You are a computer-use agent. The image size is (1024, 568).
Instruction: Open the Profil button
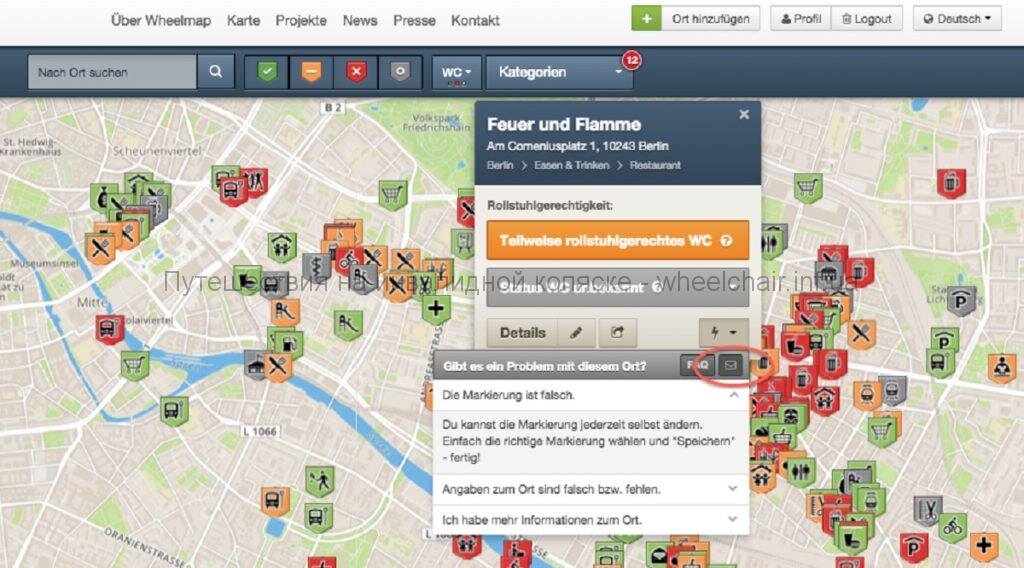pyautogui.click(x=801, y=19)
